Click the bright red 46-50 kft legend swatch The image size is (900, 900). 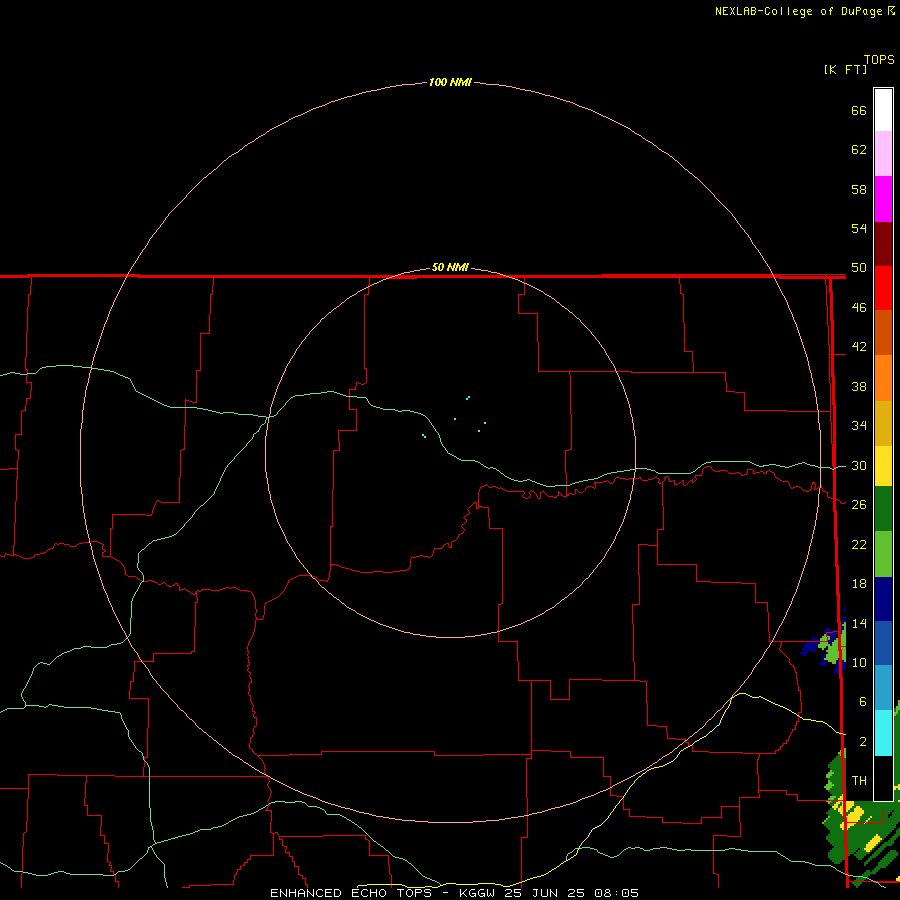click(883, 288)
